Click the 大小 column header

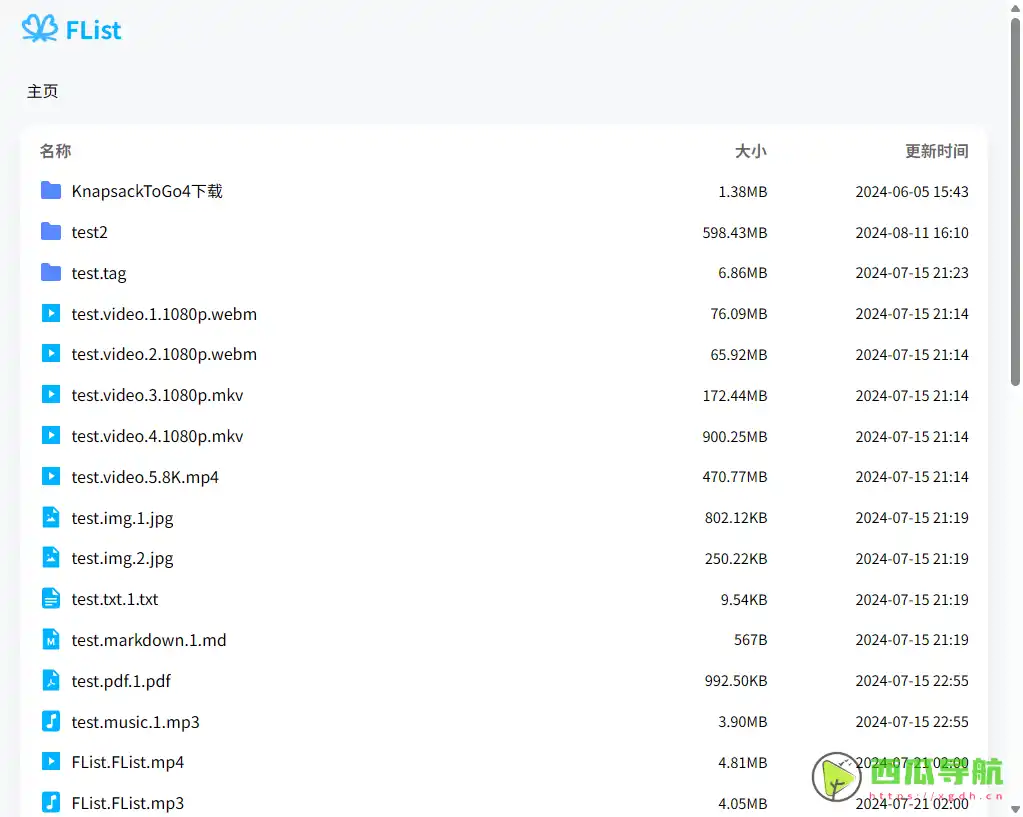[750, 151]
